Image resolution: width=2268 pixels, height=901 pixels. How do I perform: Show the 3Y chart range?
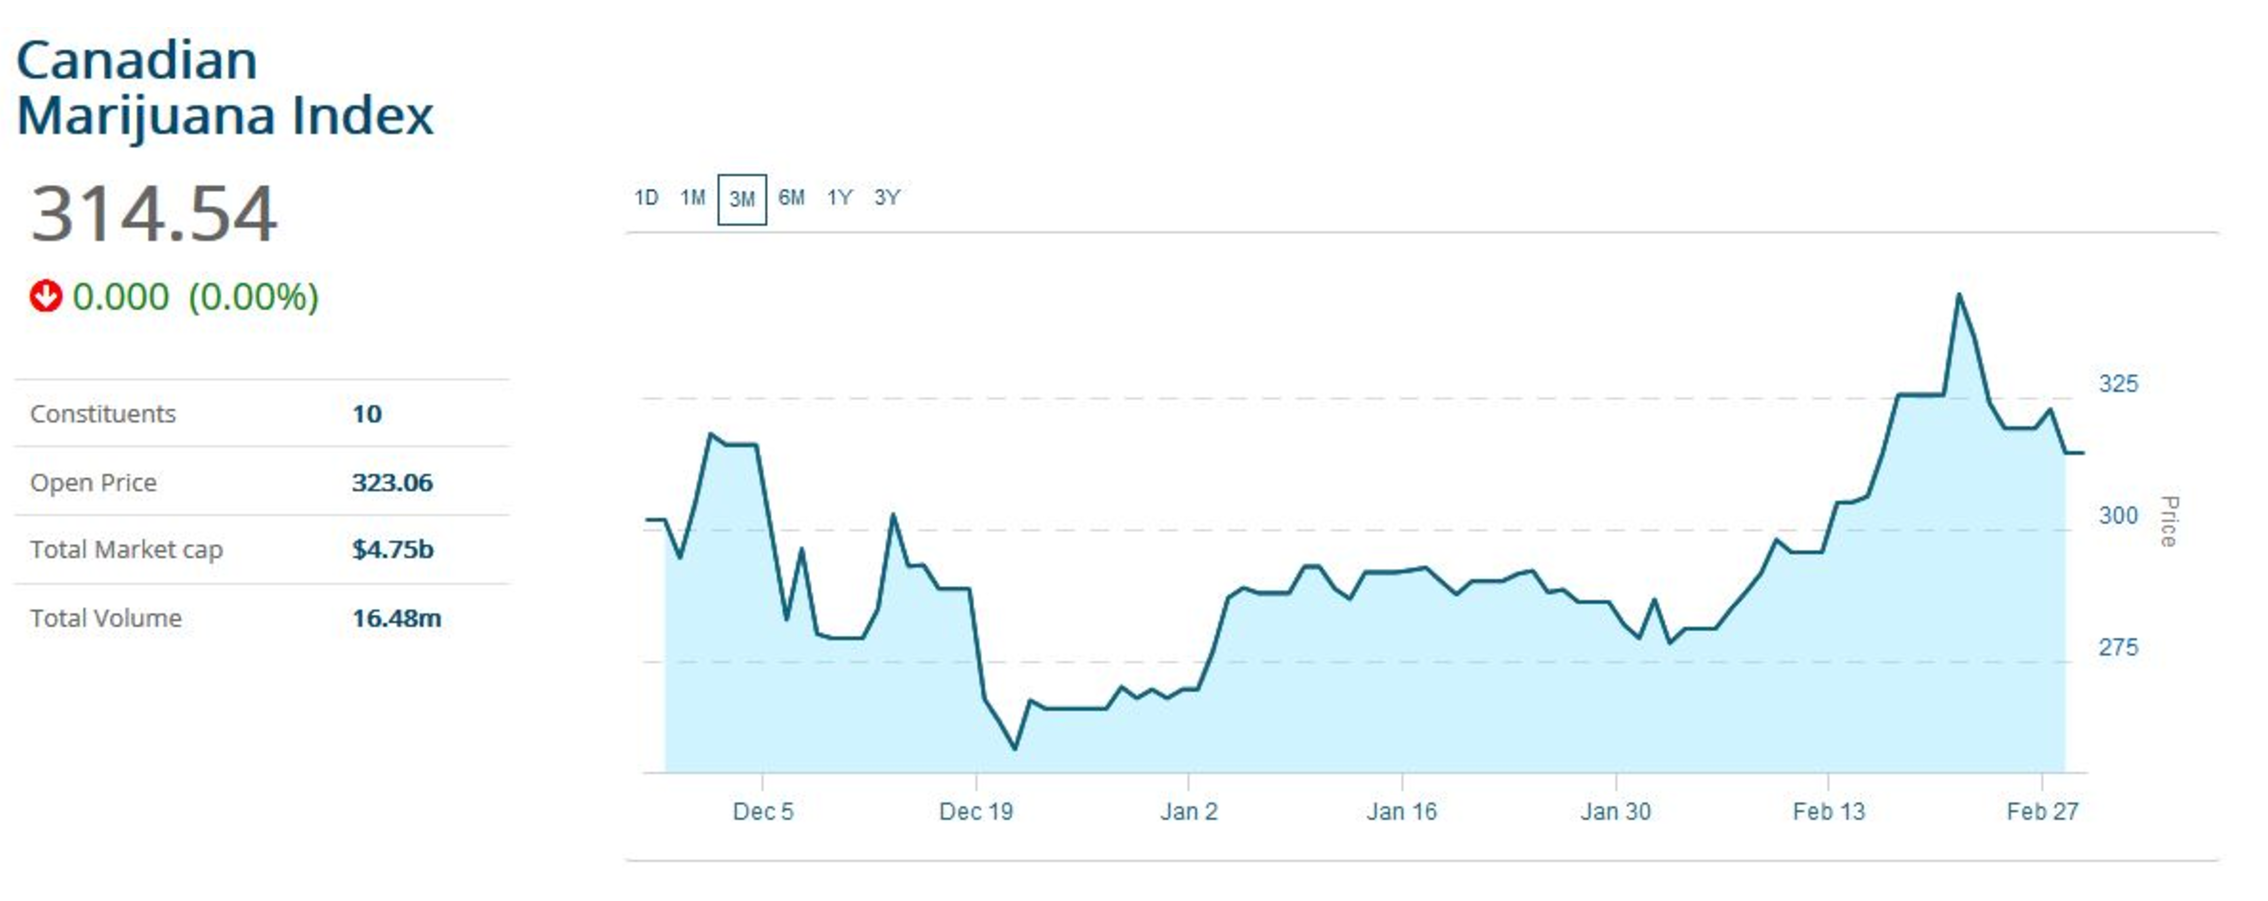[x=887, y=198]
